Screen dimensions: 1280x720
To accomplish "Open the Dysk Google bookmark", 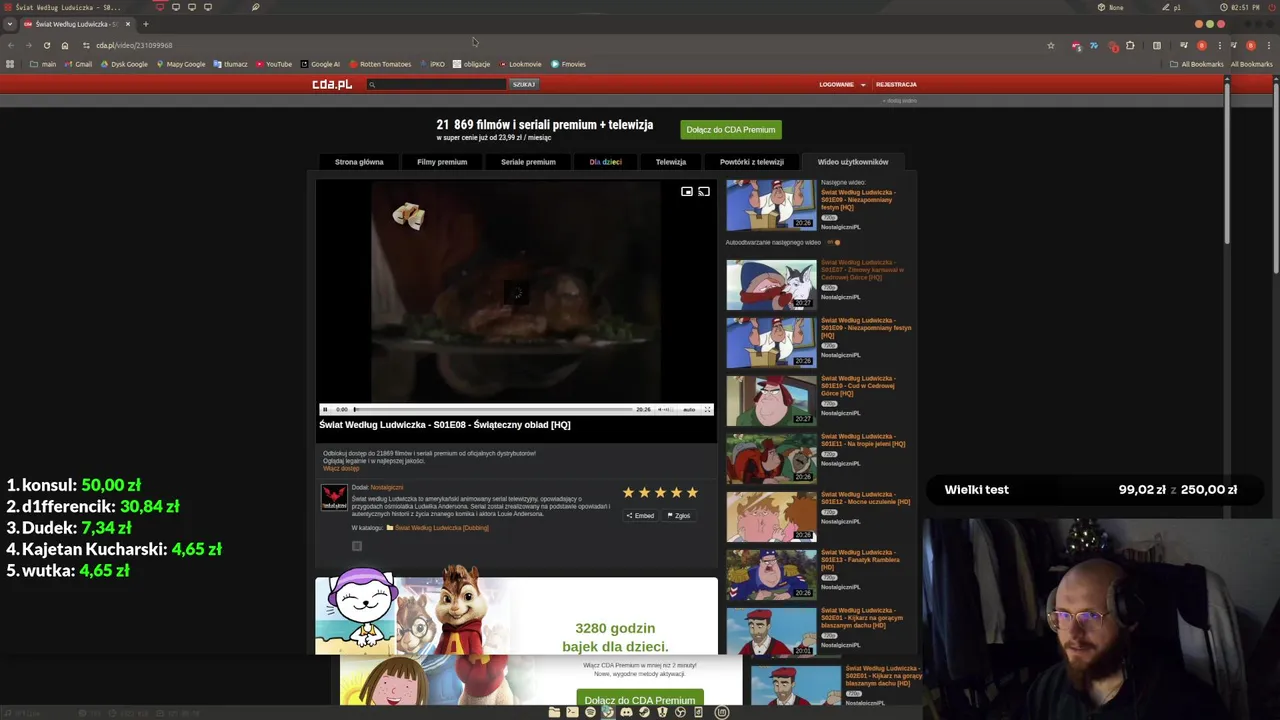I will pos(124,64).
